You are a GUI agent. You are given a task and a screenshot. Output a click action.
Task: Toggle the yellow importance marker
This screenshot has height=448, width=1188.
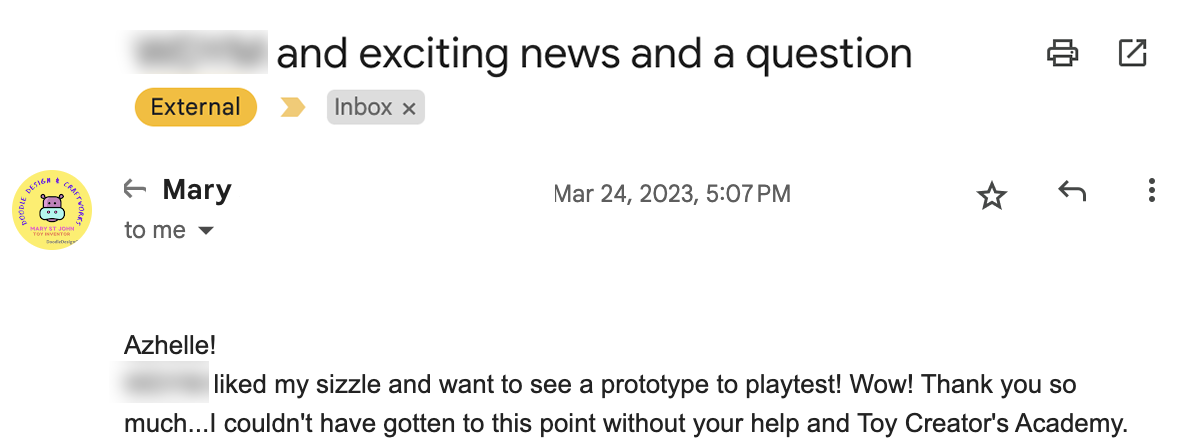click(292, 107)
